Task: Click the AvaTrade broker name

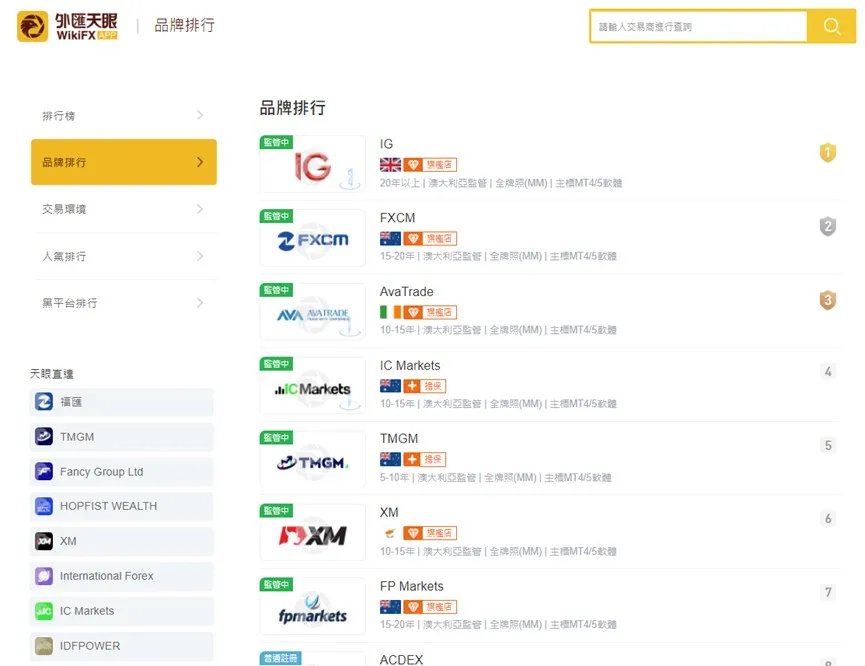Action: [407, 291]
